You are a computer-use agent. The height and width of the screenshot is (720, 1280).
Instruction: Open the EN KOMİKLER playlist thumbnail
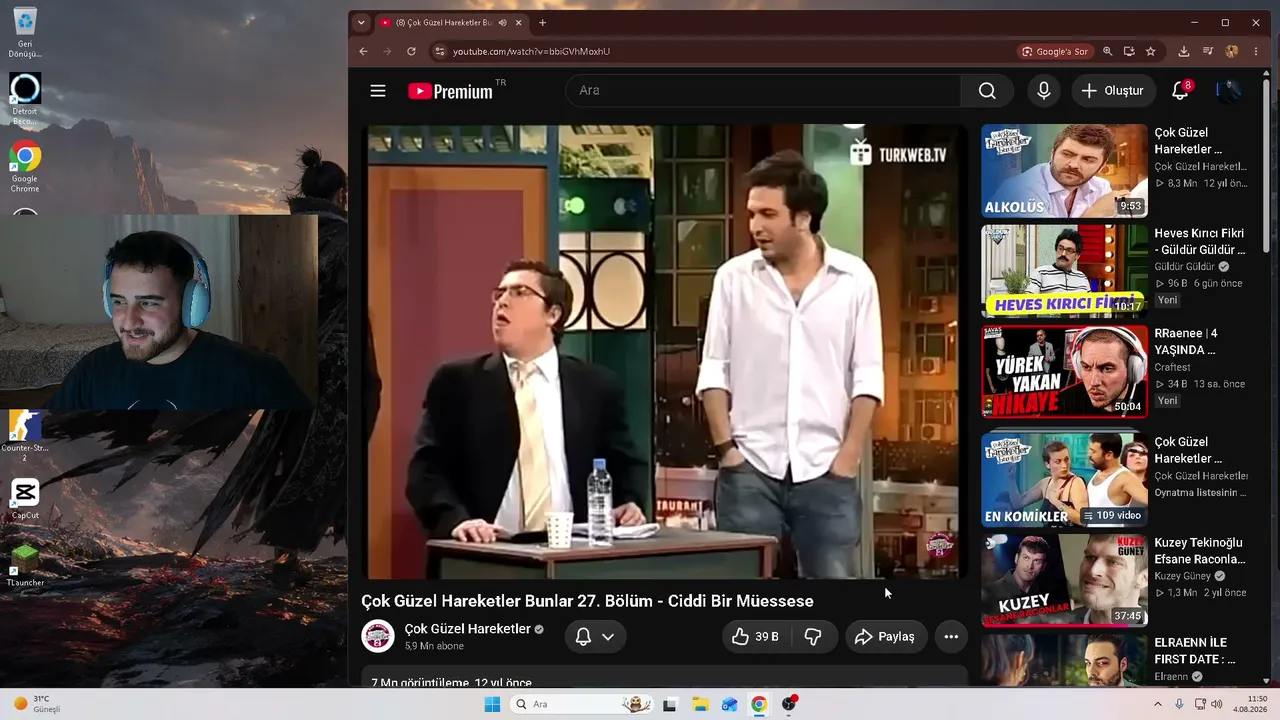(1064, 480)
